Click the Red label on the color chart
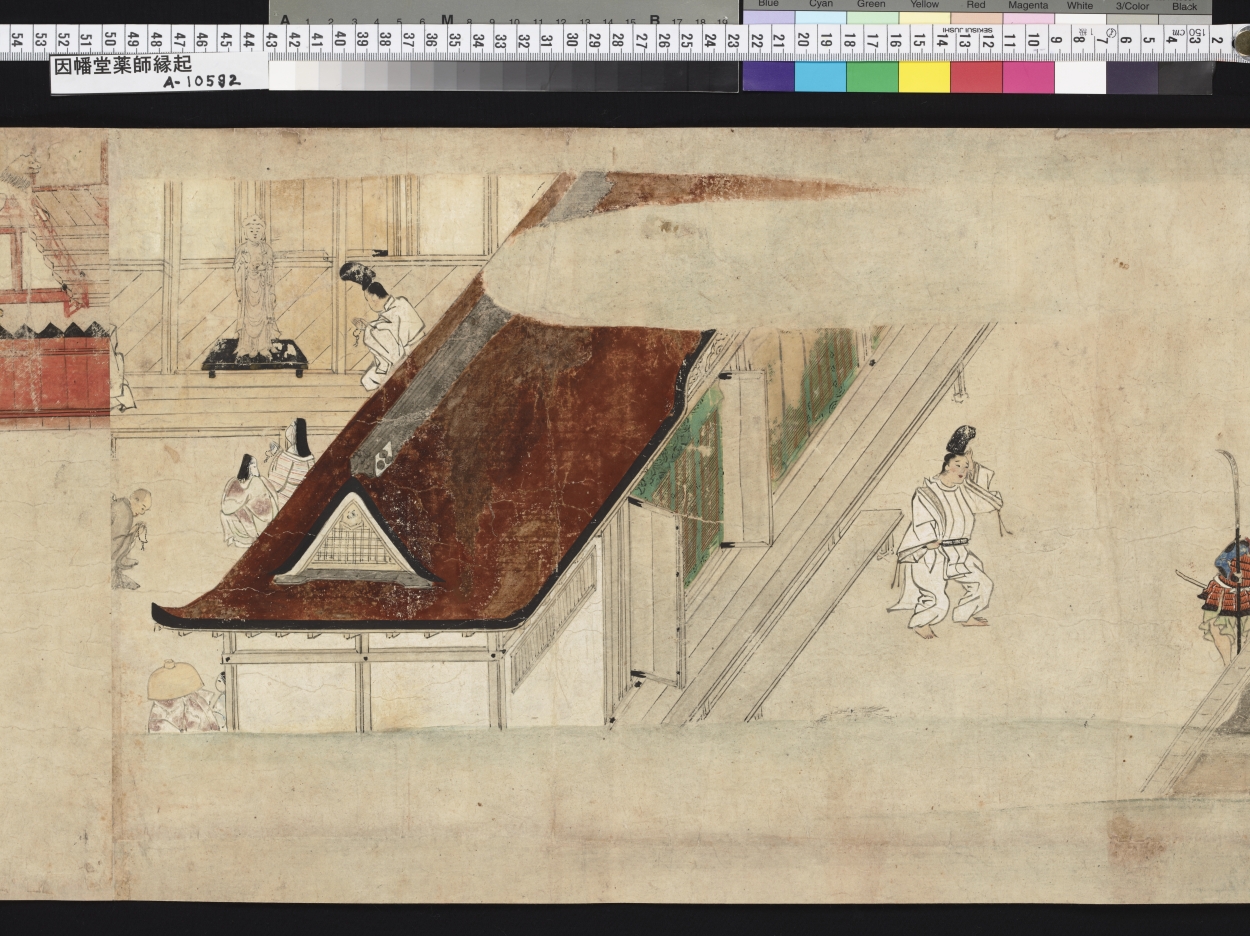Viewport: 1250px width, 936px height. click(x=976, y=5)
